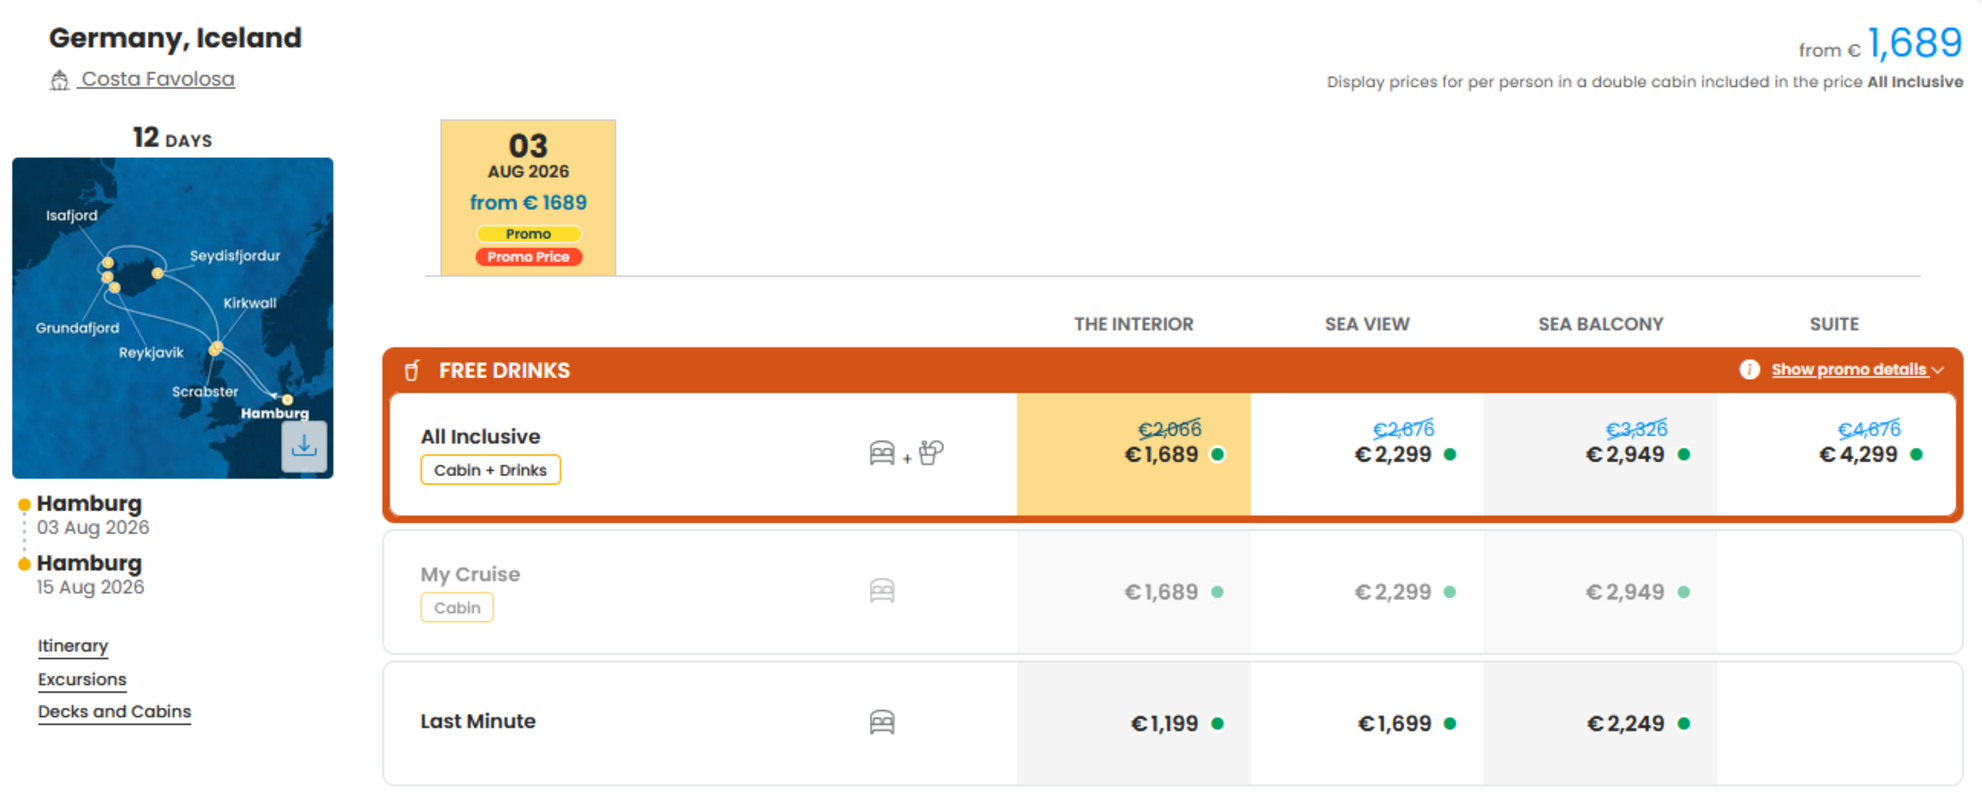Open the Costa Favolosa ship link

pos(157,79)
